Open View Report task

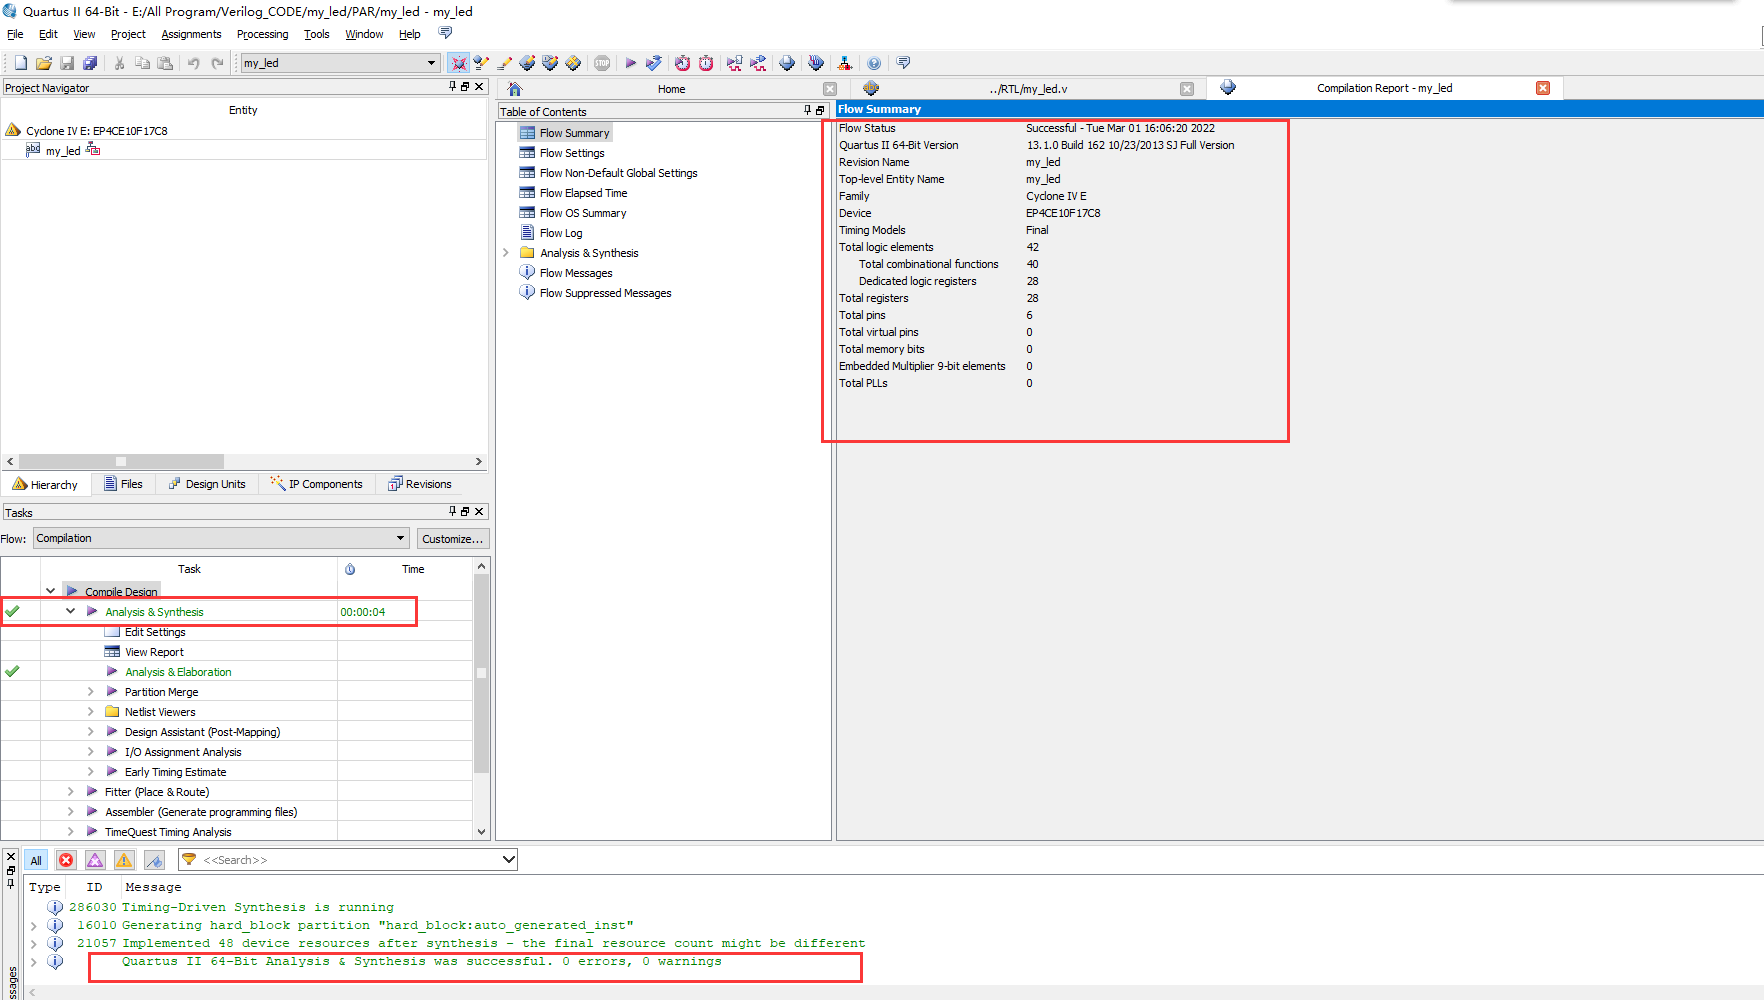click(154, 652)
